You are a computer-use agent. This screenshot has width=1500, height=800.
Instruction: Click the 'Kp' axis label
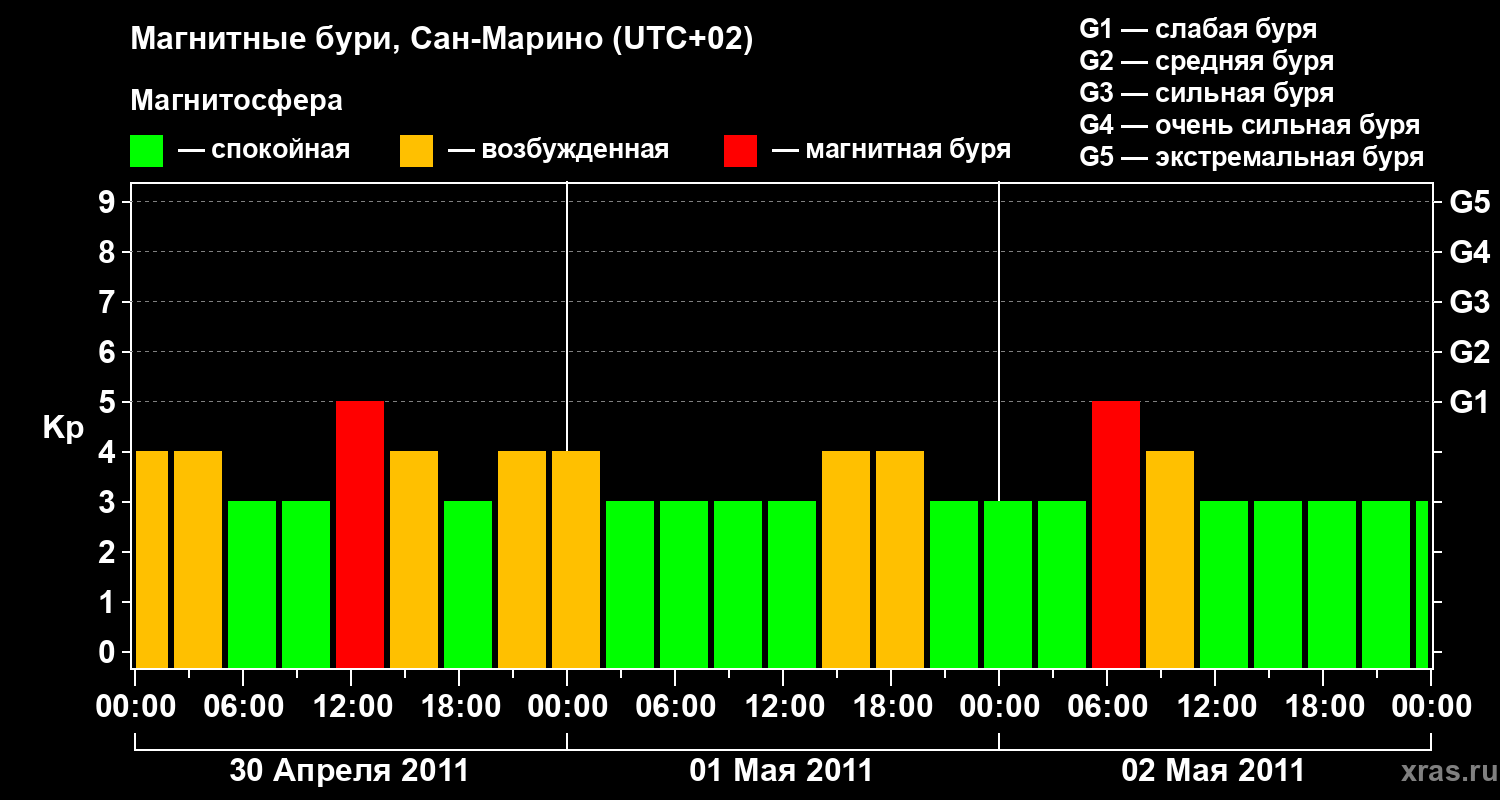(x=63, y=428)
